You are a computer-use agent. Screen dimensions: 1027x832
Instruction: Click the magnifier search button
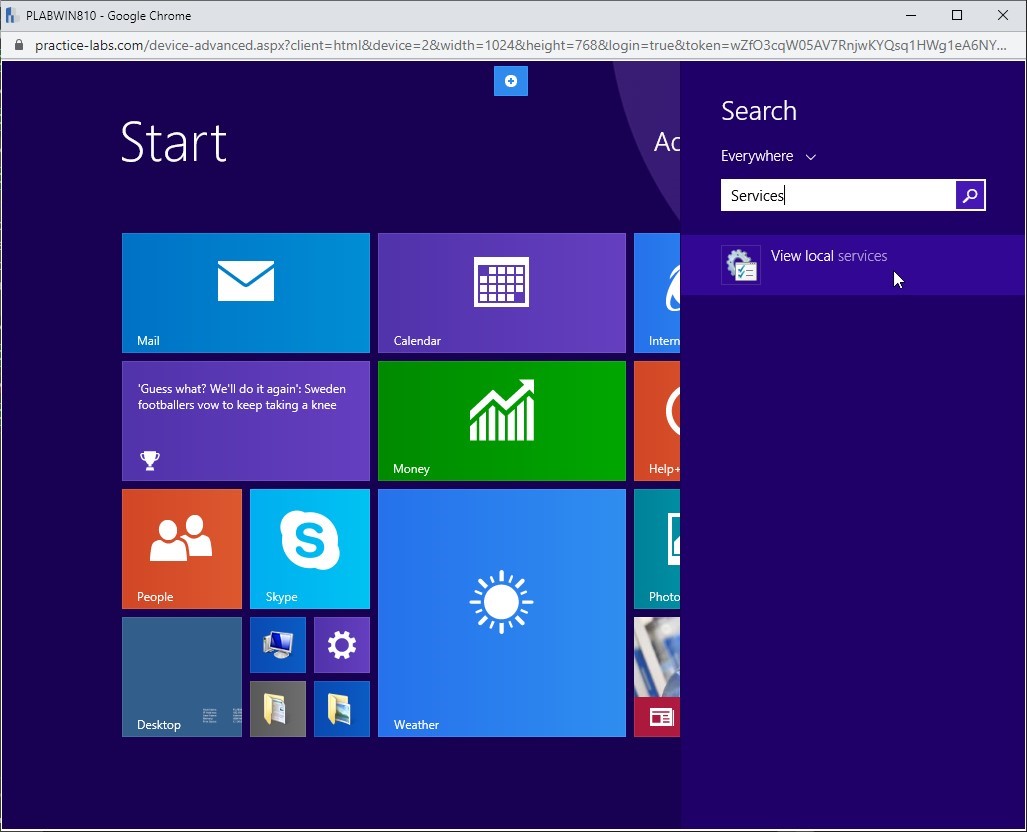click(970, 195)
